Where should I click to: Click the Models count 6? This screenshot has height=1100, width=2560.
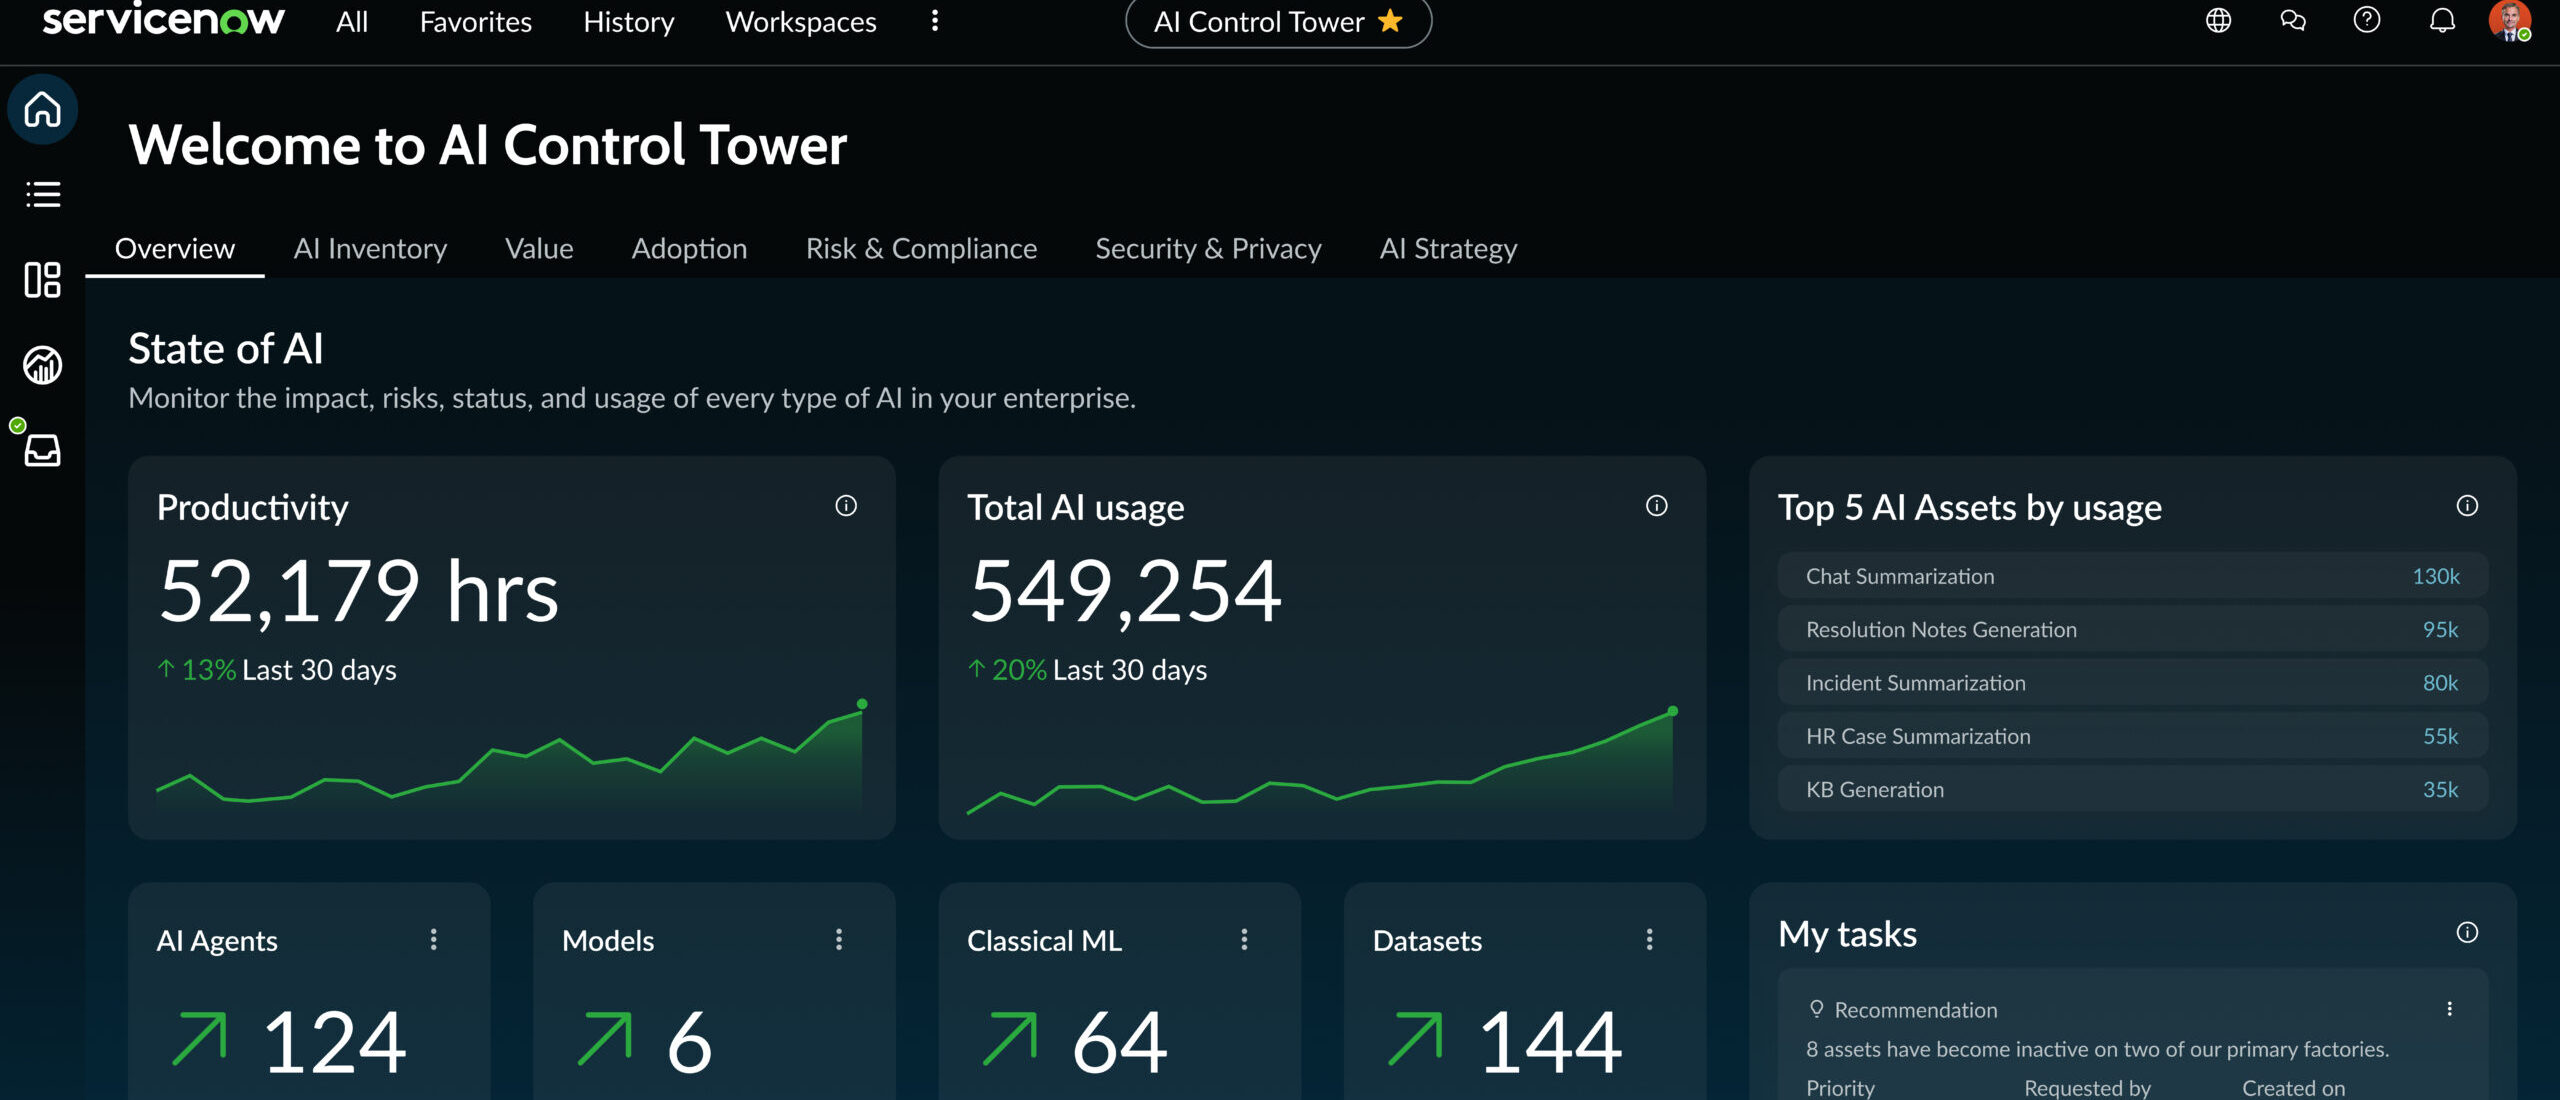(689, 1042)
